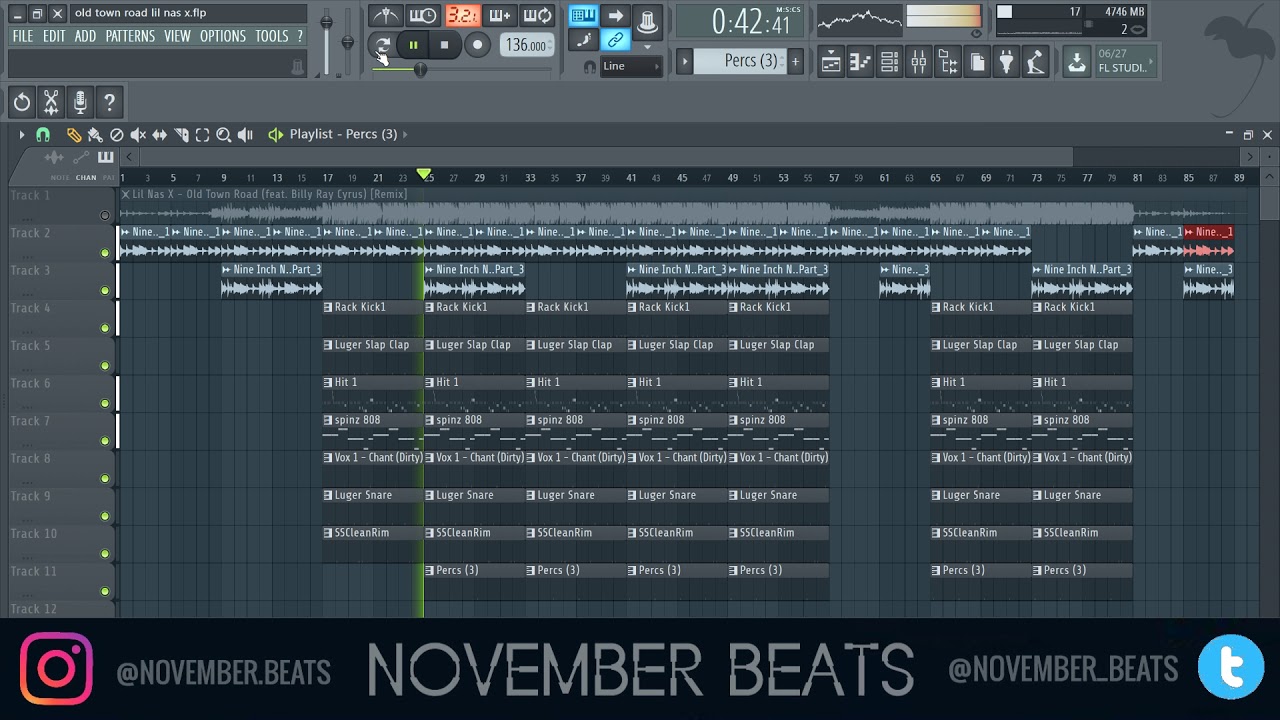The height and width of the screenshot is (720, 1280).
Task: Click the 136.000 tempo field
Action: coord(526,45)
